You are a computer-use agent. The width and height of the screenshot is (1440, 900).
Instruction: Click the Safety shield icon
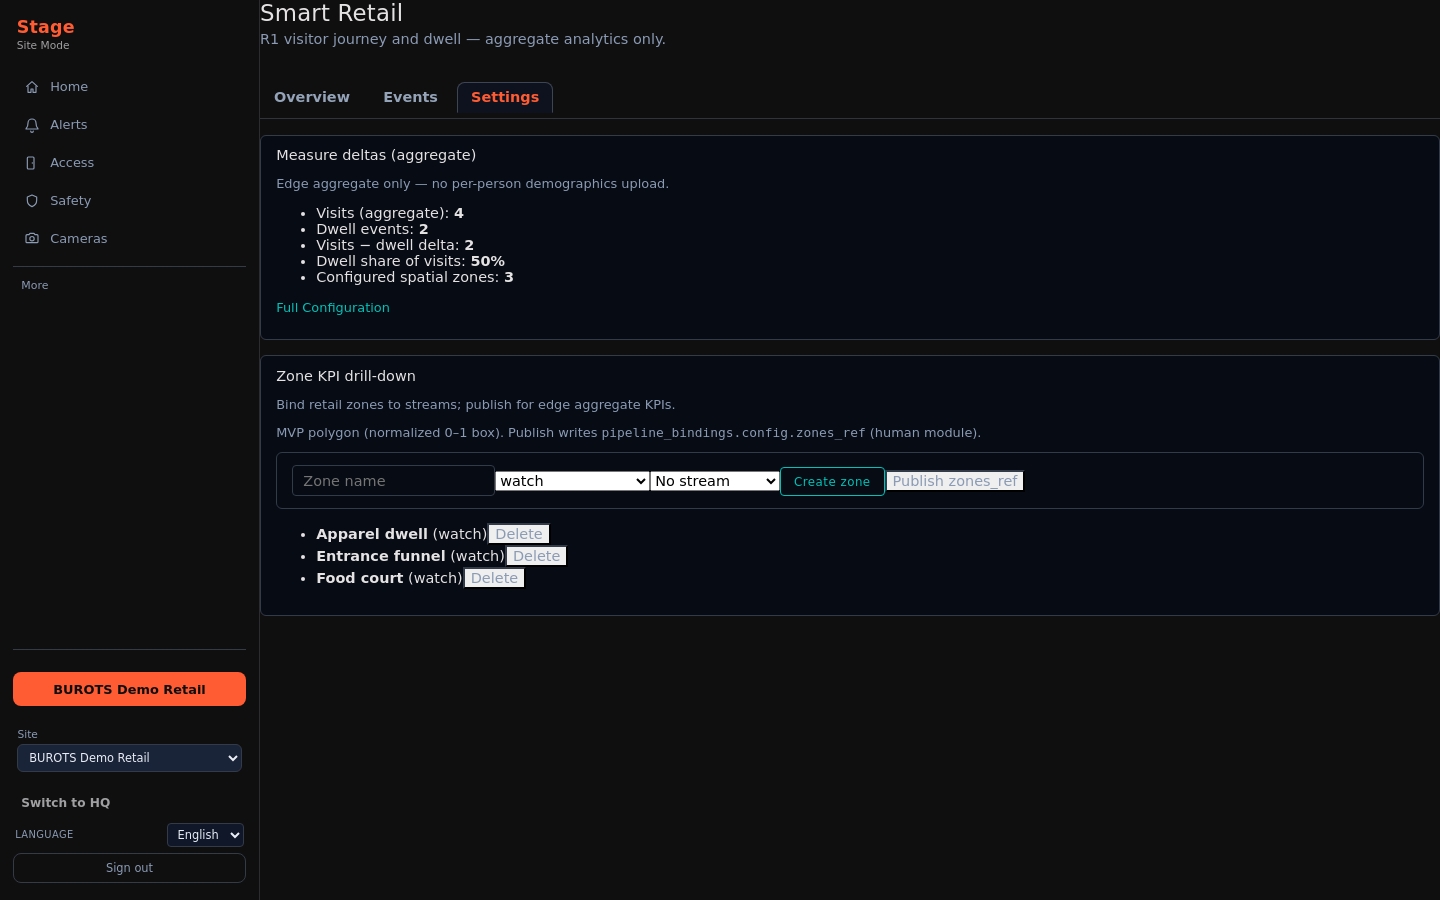[x=32, y=201]
